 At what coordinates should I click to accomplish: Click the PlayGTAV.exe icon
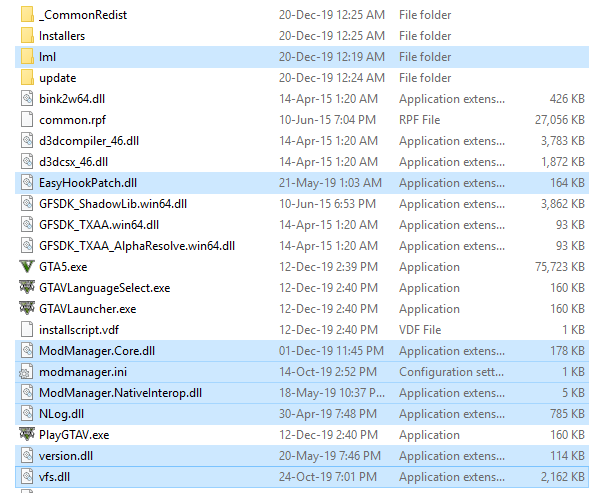pyautogui.click(x=27, y=434)
